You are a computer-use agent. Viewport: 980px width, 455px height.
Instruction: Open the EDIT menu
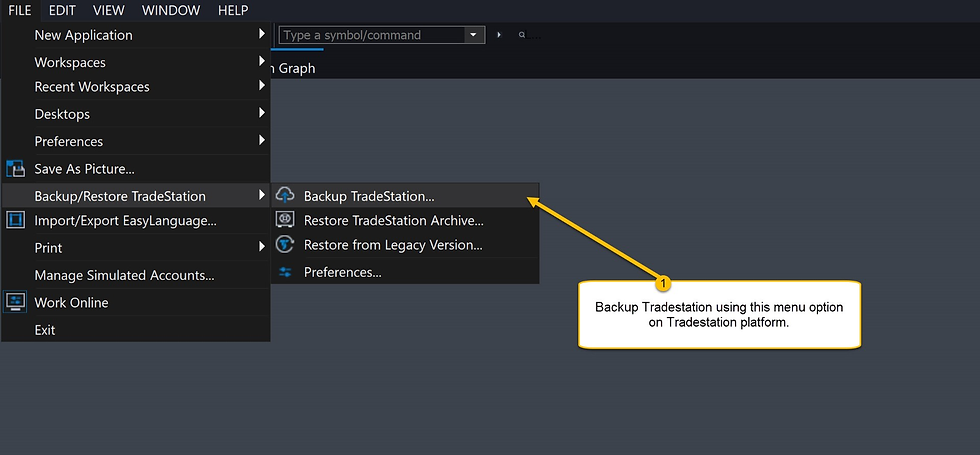click(62, 10)
